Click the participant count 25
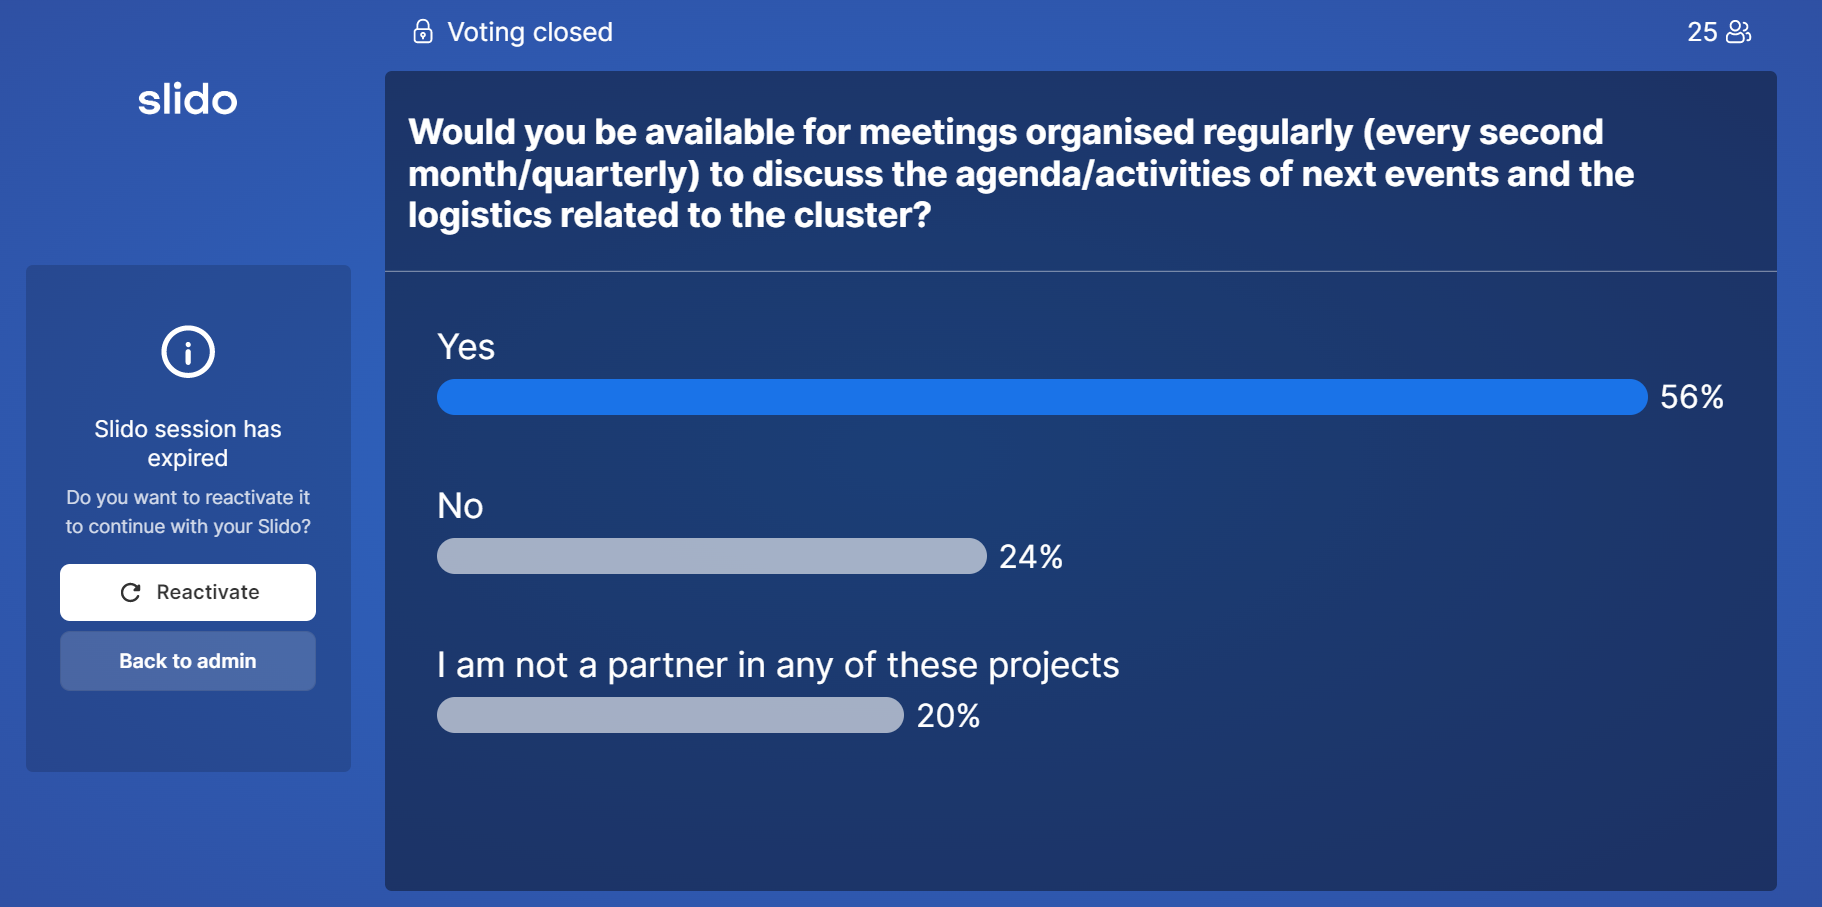Viewport: 1822px width, 907px height. tap(1702, 32)
